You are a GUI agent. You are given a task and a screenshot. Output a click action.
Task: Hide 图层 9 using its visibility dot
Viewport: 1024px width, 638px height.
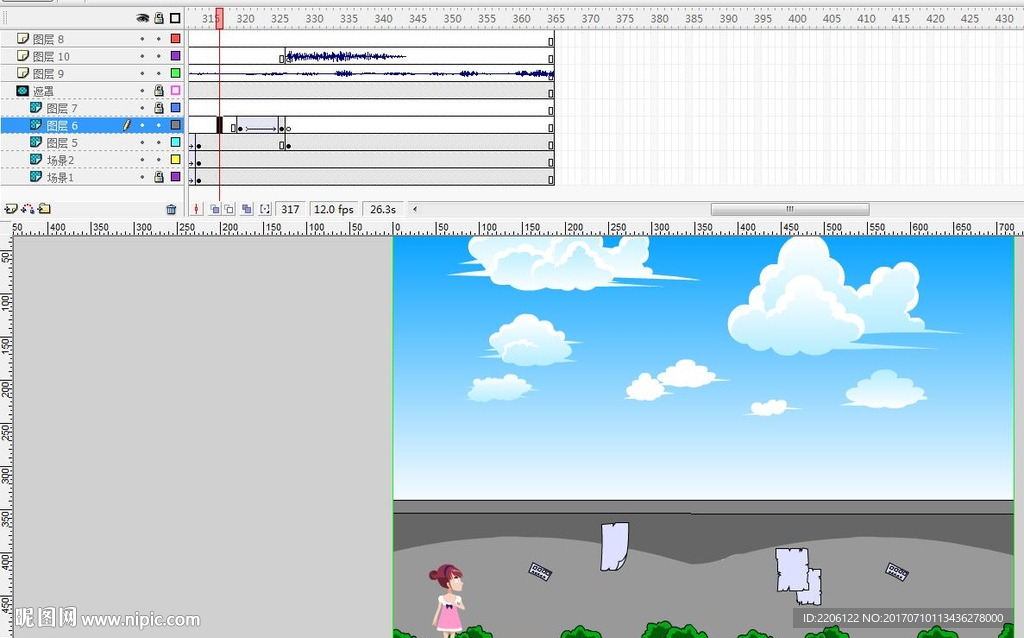[x=142, y=73]
